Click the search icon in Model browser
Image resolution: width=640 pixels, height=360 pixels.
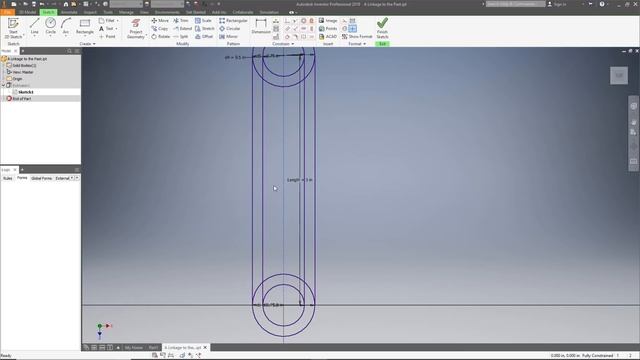point(69,51)
